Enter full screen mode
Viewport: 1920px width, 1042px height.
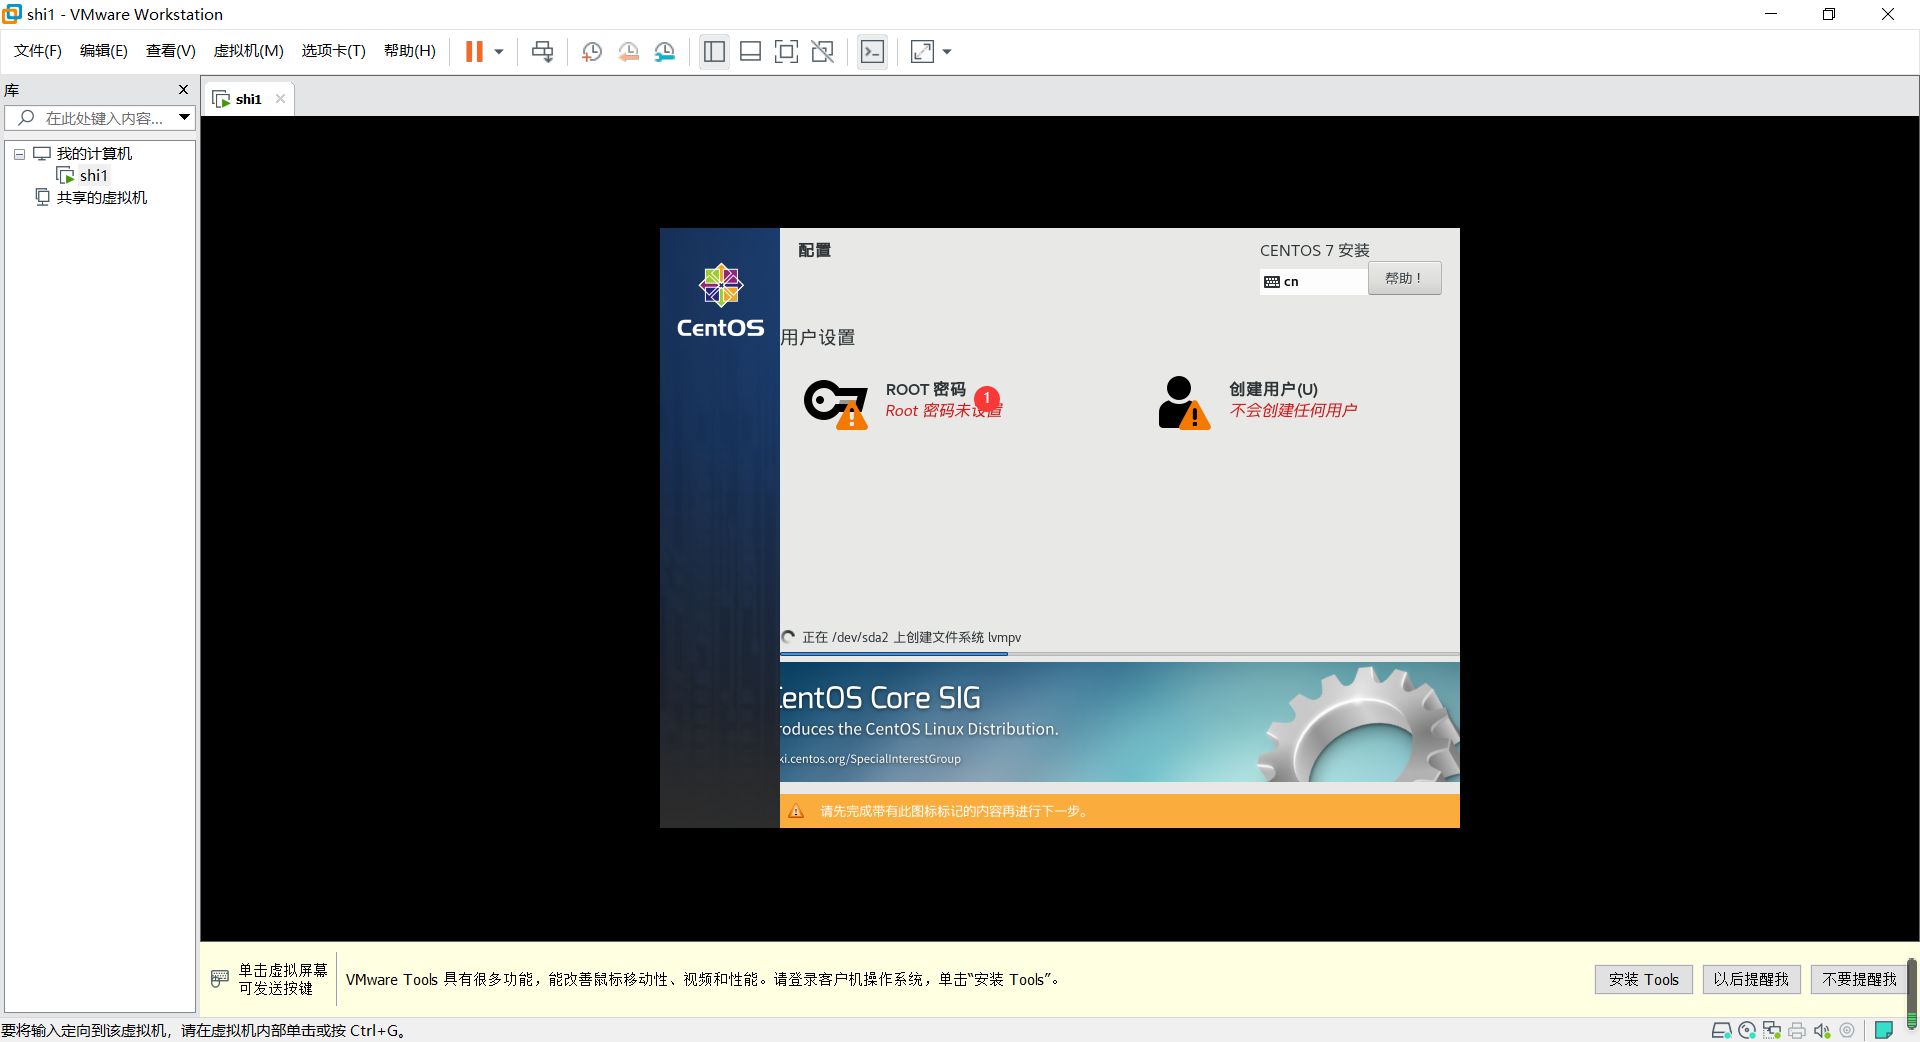pyautogui.click(x=786, y=52)
